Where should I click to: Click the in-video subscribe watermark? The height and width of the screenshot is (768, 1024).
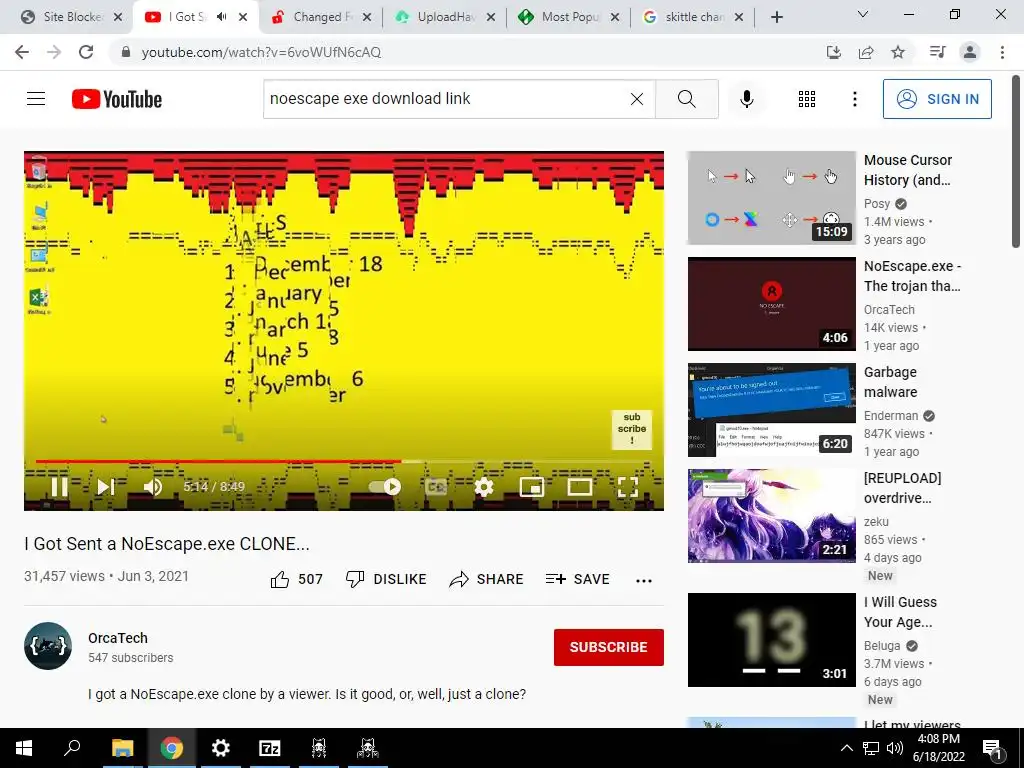632,429
